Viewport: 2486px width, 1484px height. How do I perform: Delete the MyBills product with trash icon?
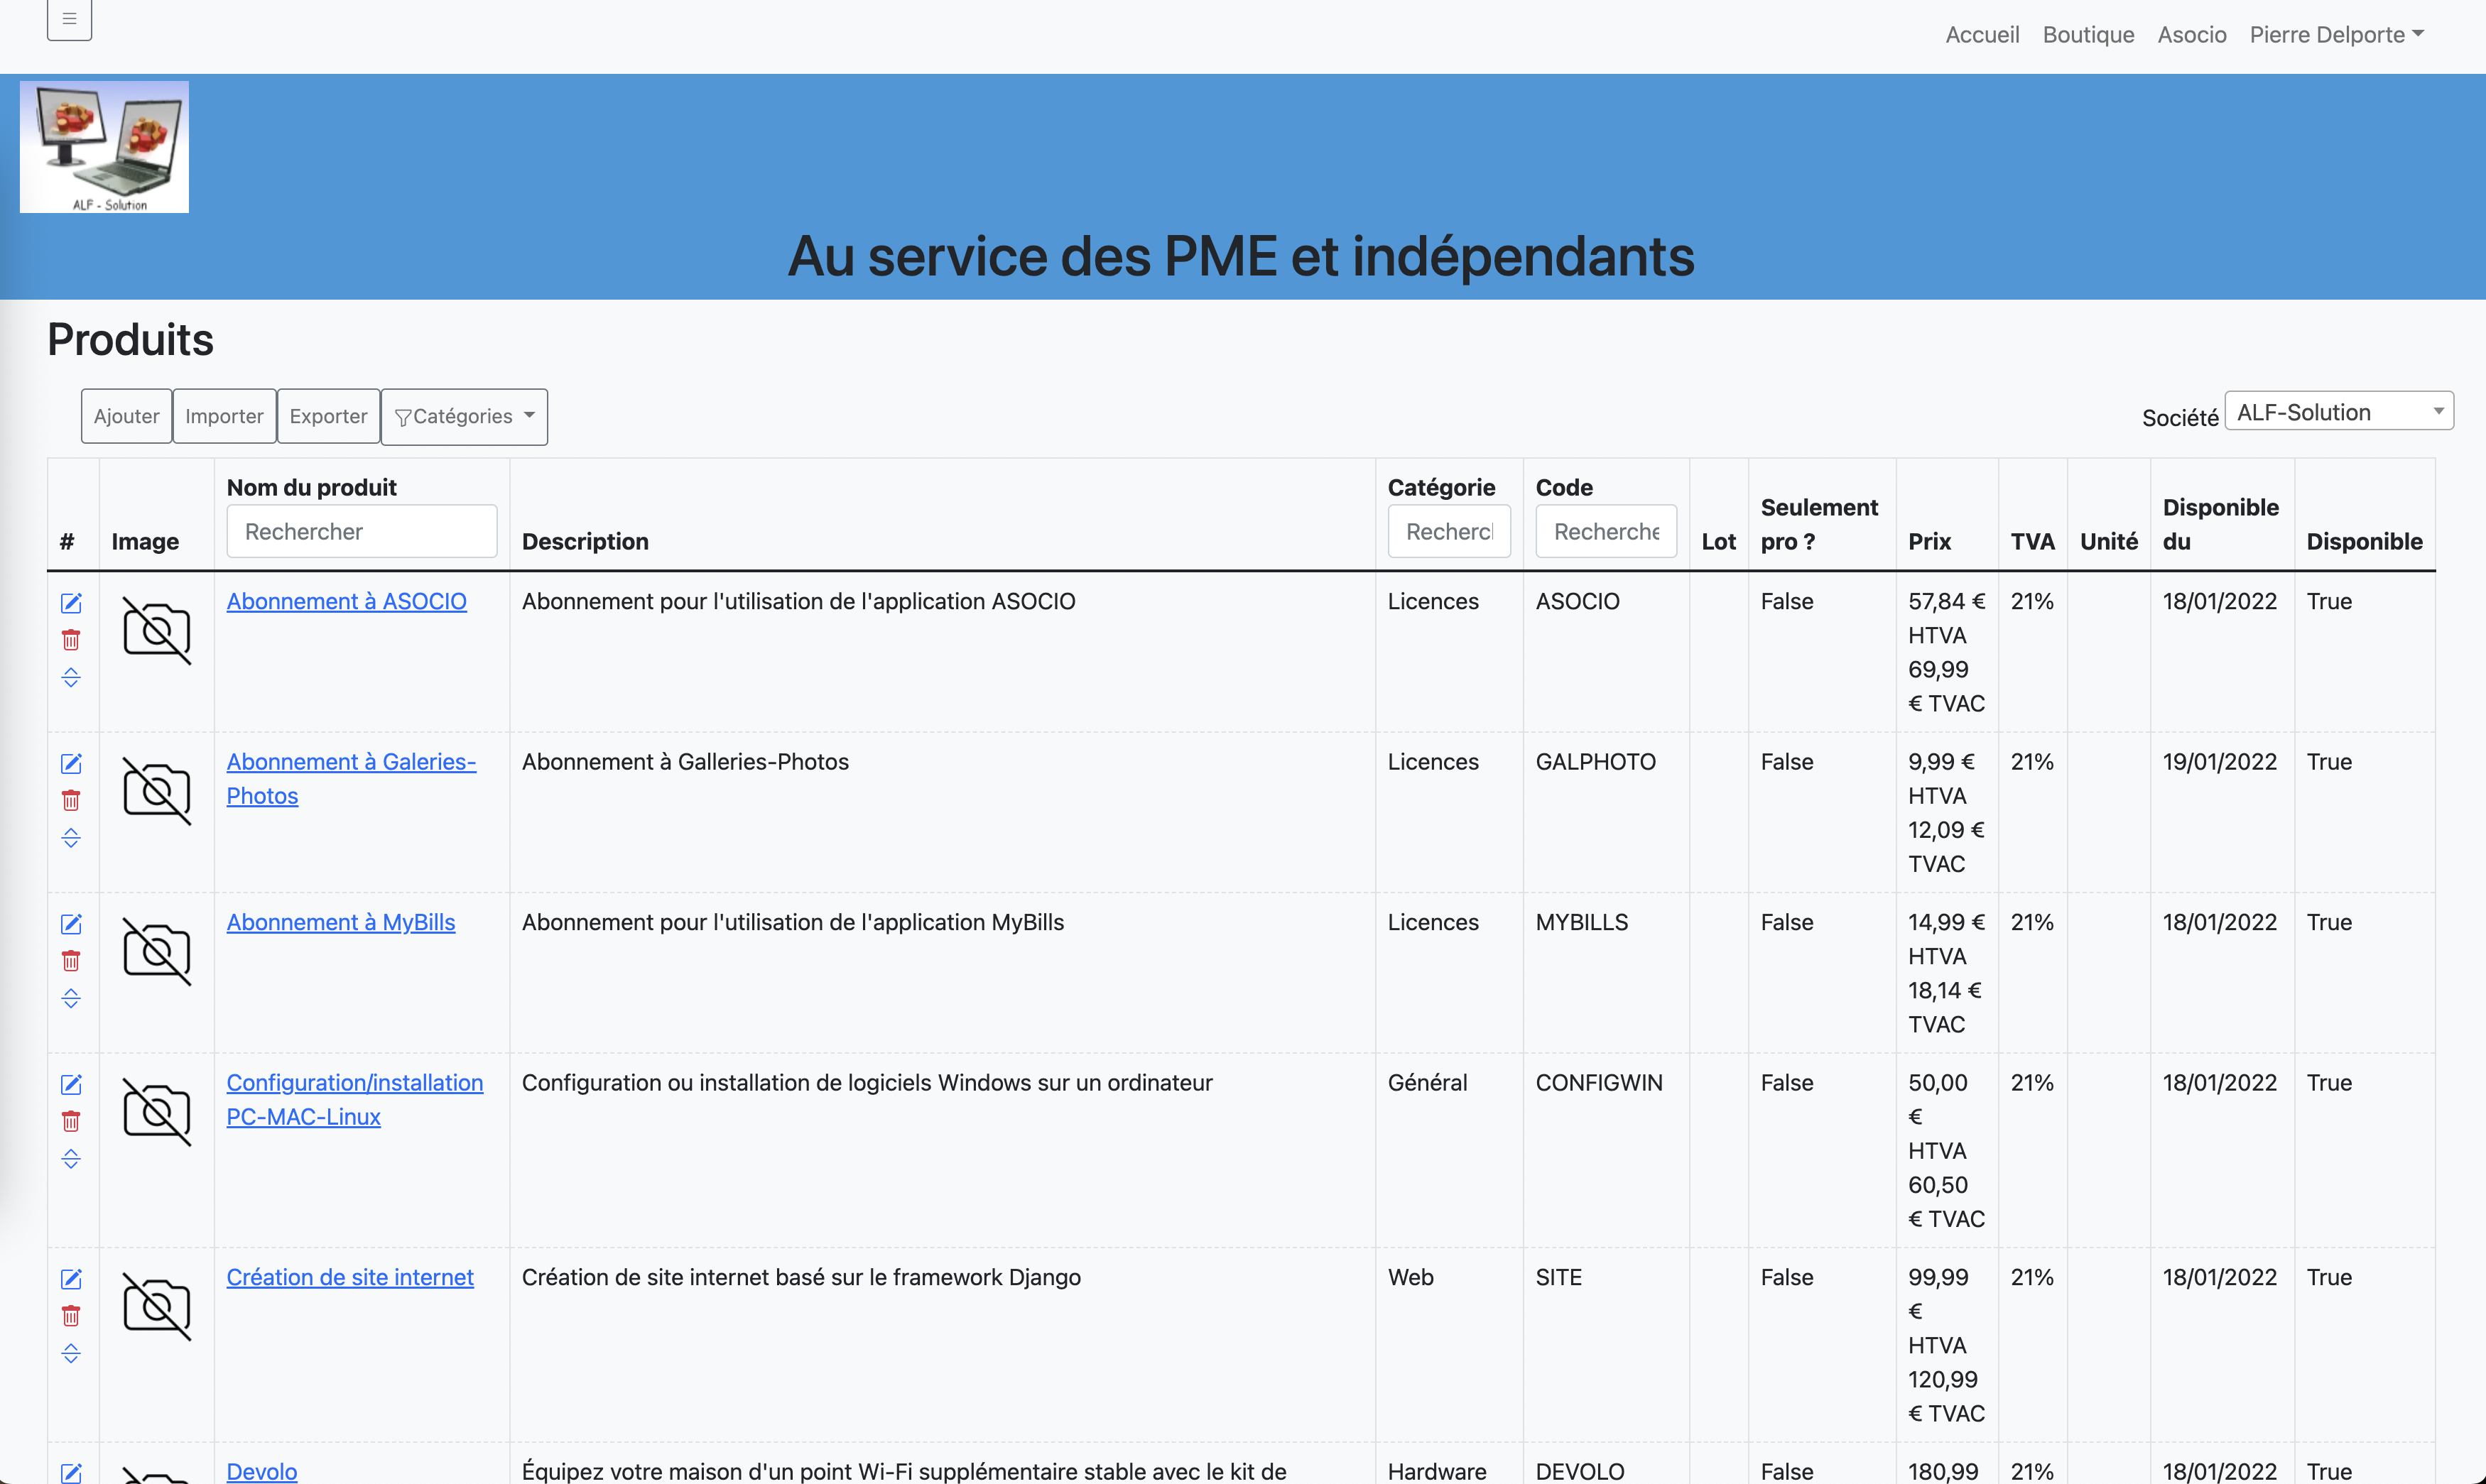pos(71,961)
